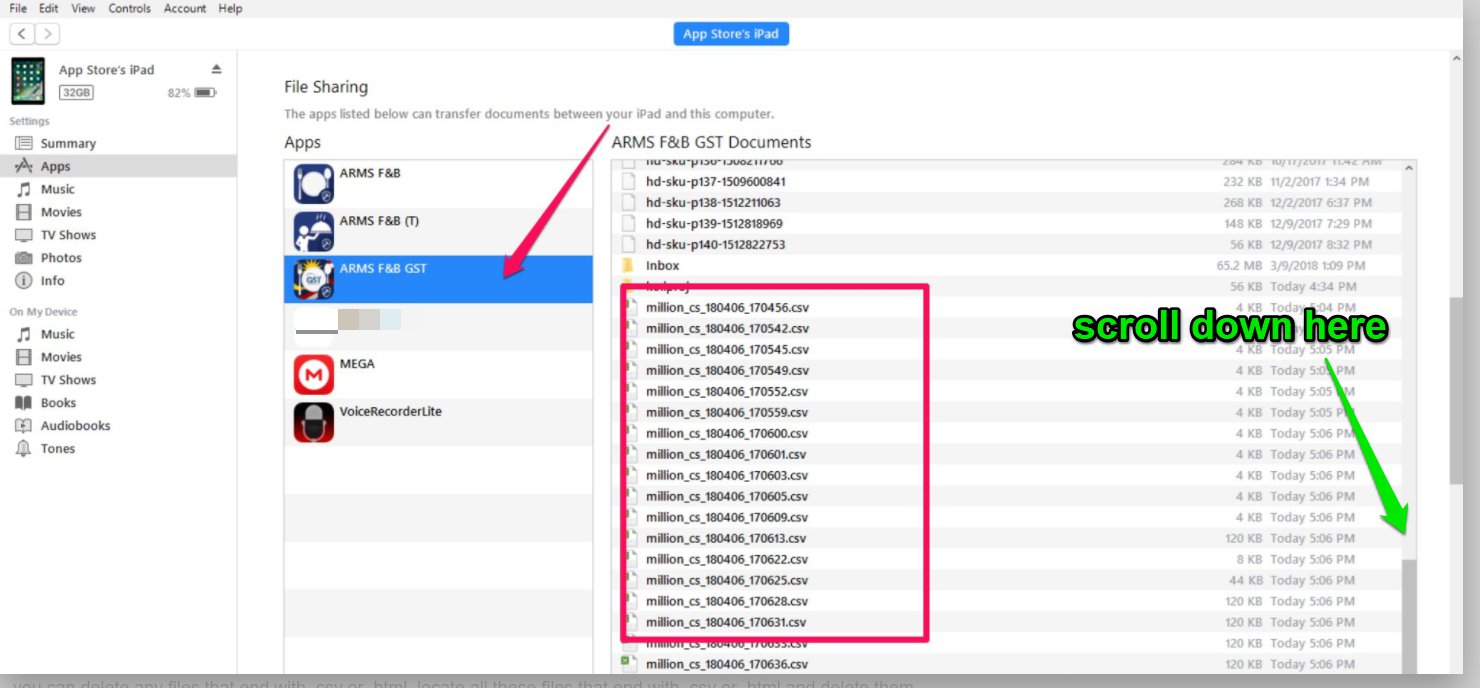Open the Help menu
The width and height of the screenshot is (1480, 688).
tap(230, 8)
